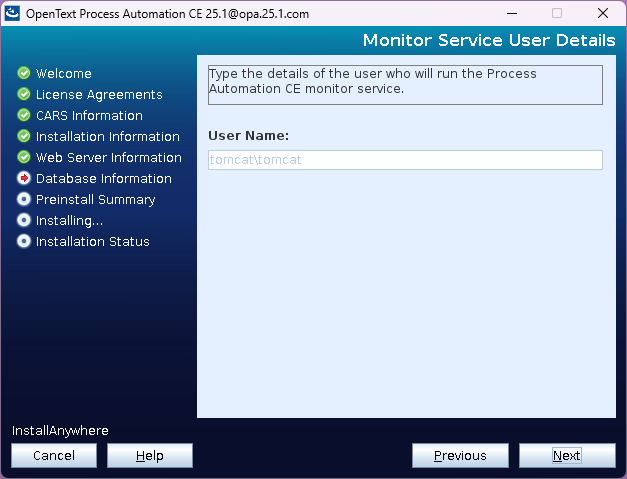Click the pending circle icon beside Preinstall Summary
The image size is (627, 479).
click(24, 199)
